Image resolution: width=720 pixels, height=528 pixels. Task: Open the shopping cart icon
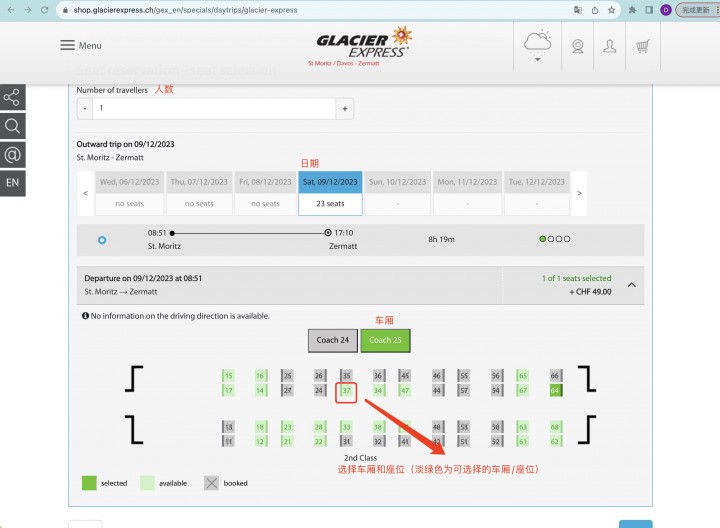pos(642,46)
